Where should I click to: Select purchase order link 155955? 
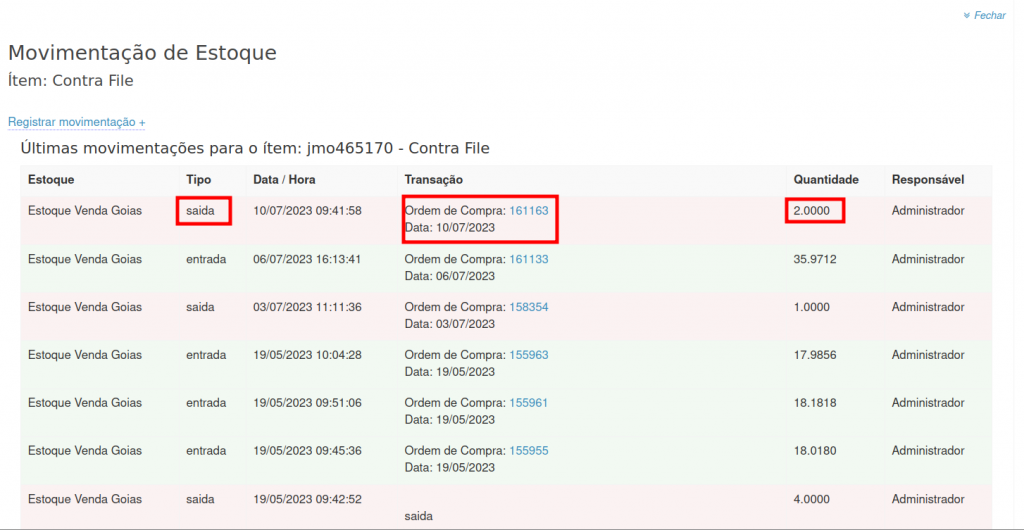pos(529,451)
